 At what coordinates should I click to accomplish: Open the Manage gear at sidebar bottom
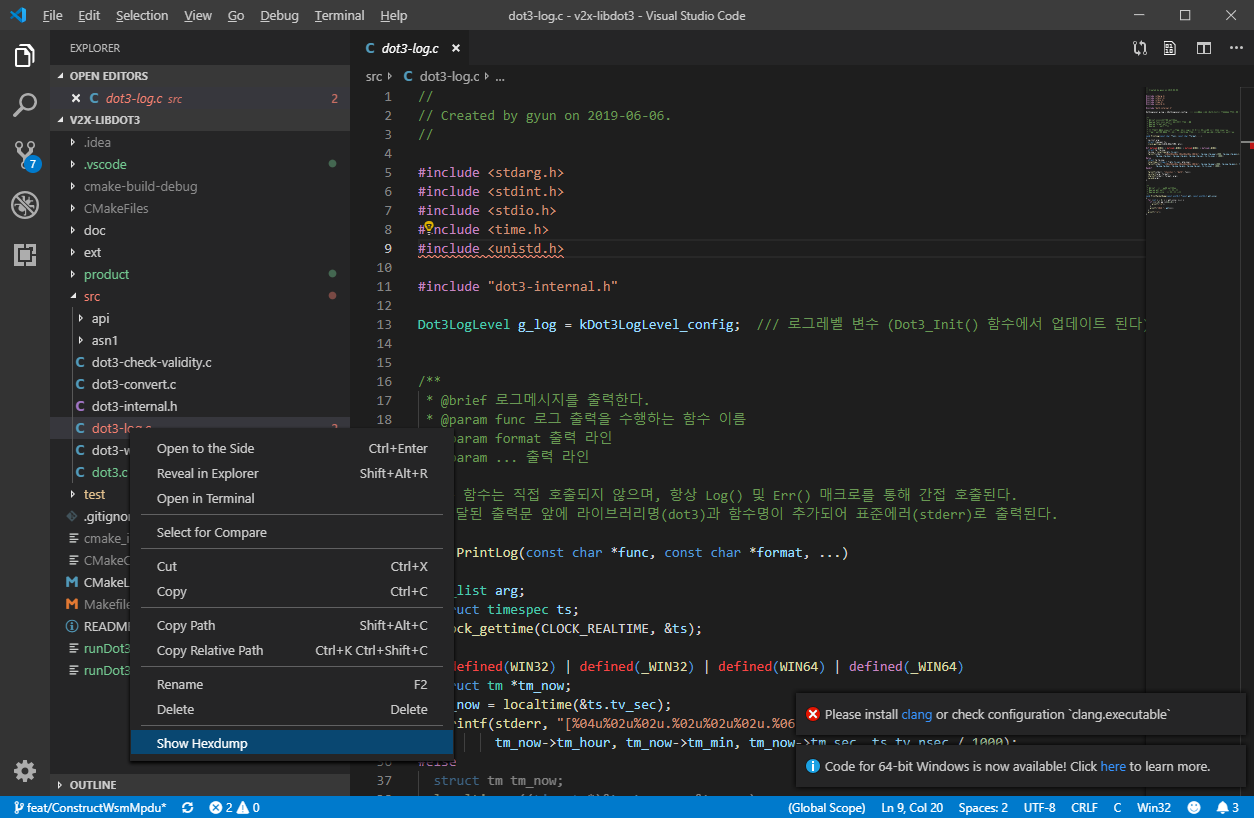pyautogui.click(x=25, y=771)
